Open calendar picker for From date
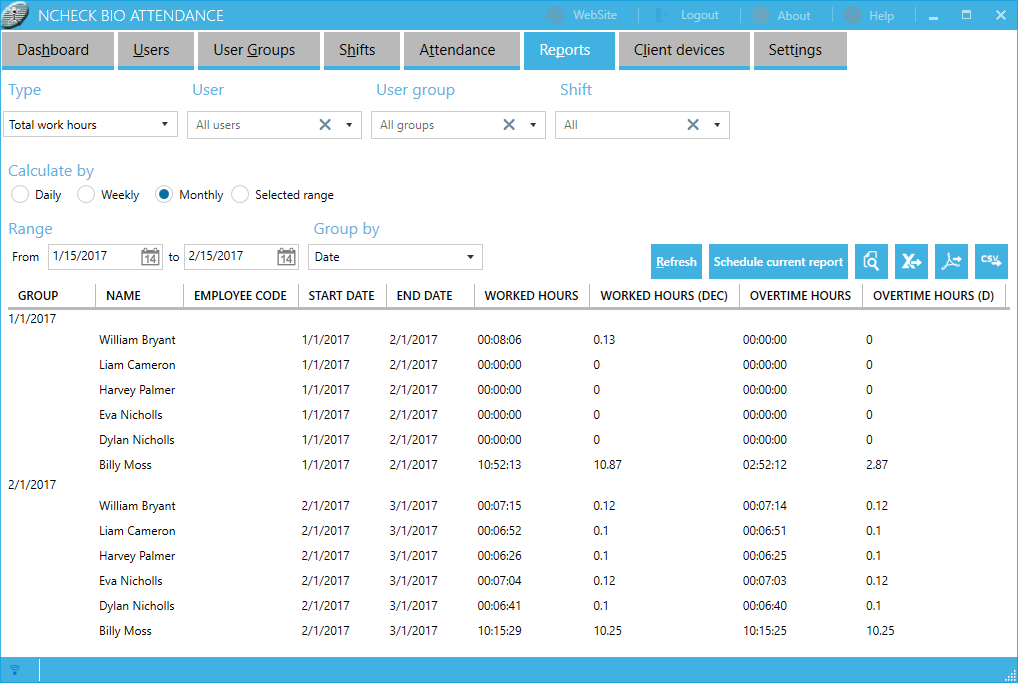The width and height of the screenshot is (1018, 683). (x=150, y=257)
